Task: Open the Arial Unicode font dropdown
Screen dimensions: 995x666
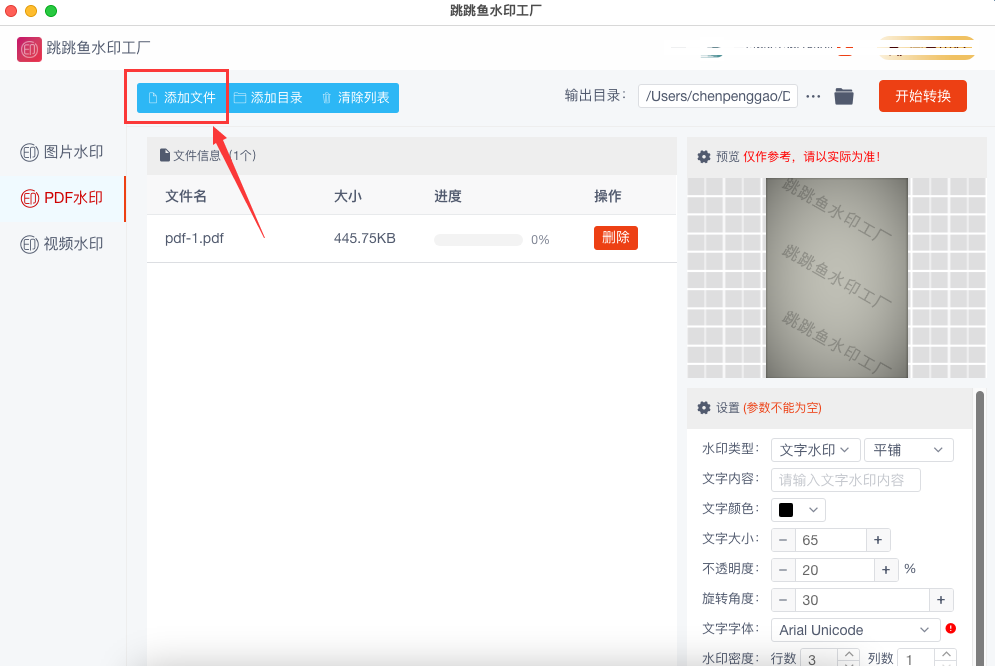Action: (x=854, y=630)
